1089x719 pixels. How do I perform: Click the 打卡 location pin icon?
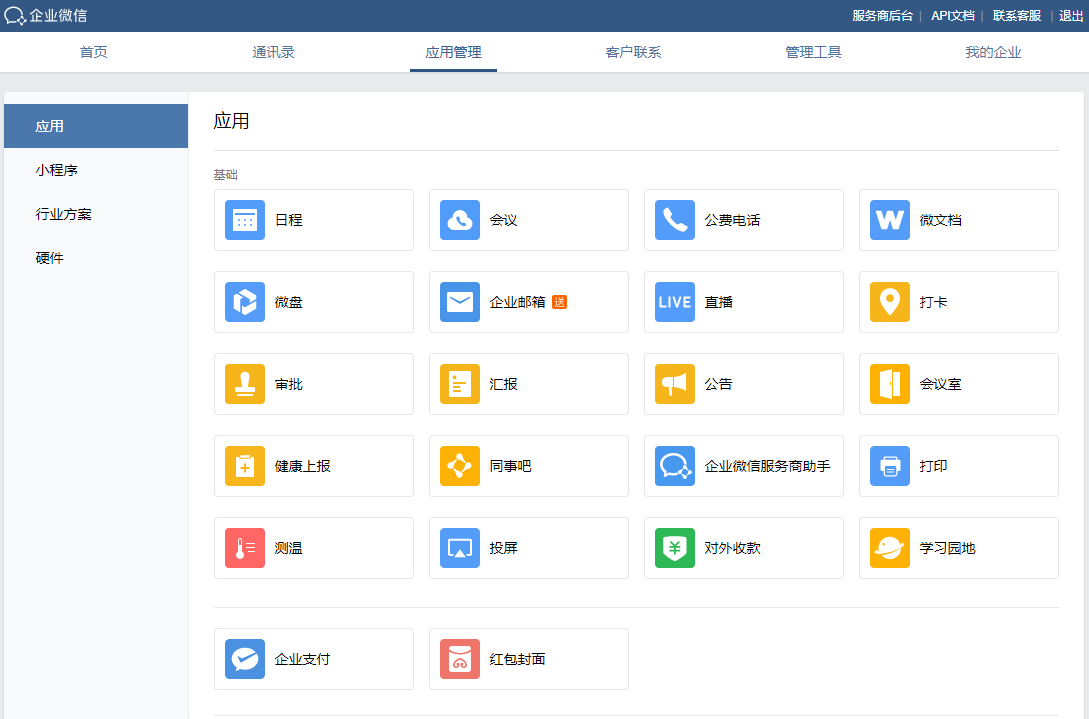click(x=890, y=302)
